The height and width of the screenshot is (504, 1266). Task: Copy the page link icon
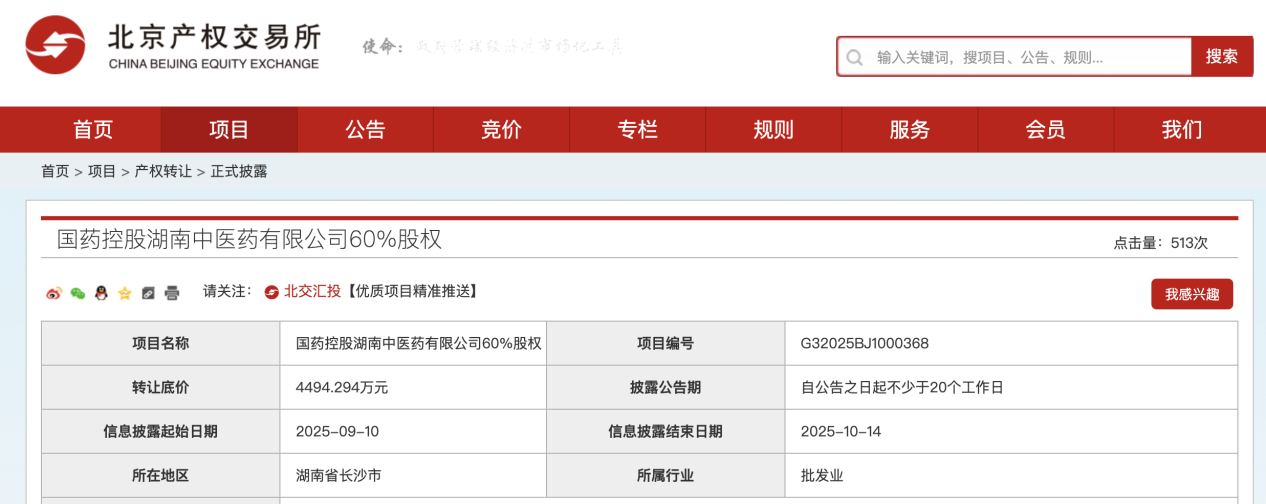click(x=148, y=293)
